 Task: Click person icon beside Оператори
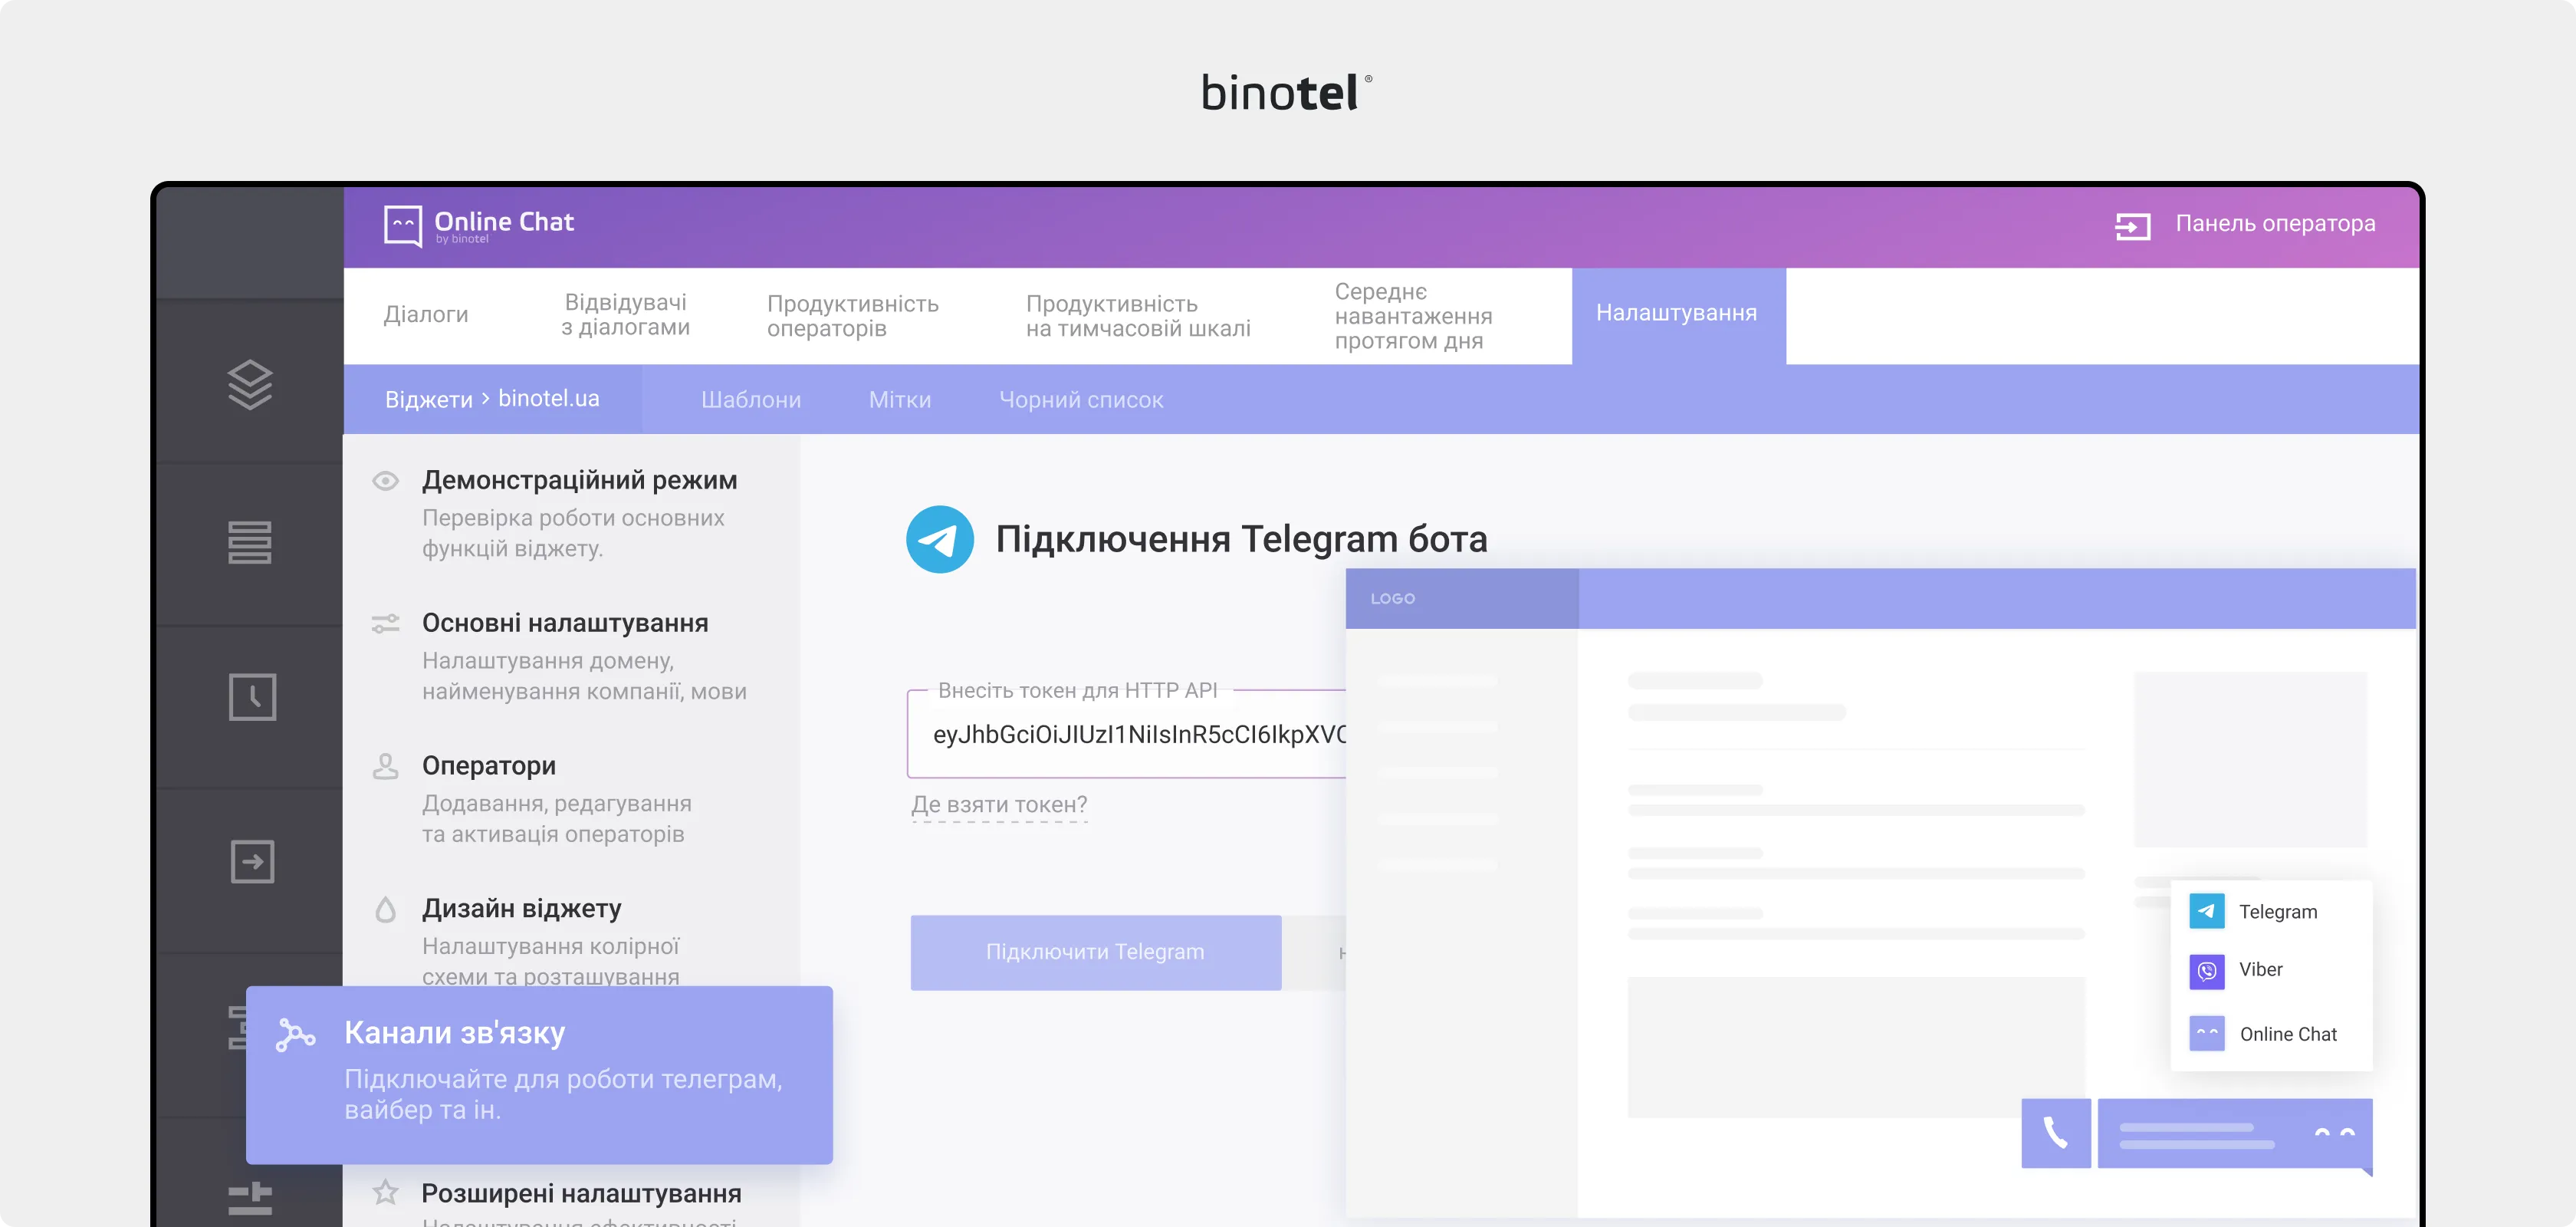386,766
